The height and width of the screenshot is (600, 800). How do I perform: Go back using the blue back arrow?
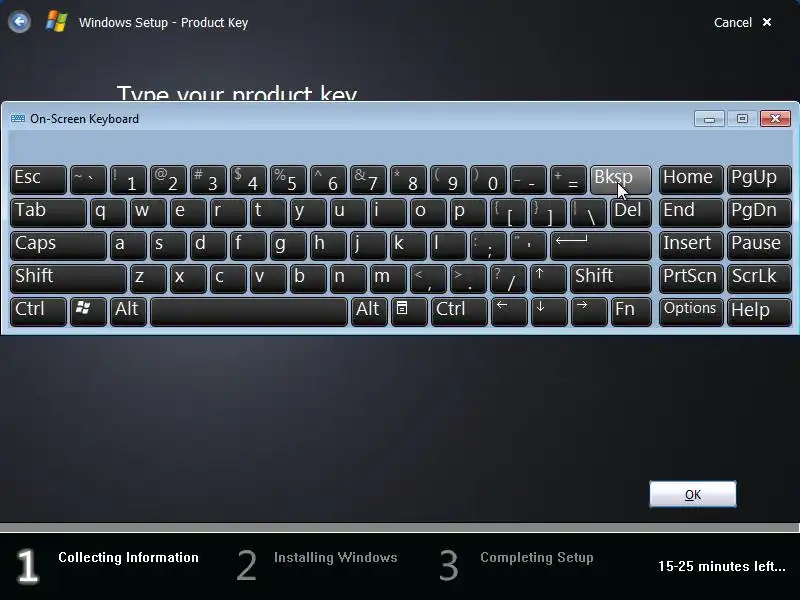tap(19, 22)
